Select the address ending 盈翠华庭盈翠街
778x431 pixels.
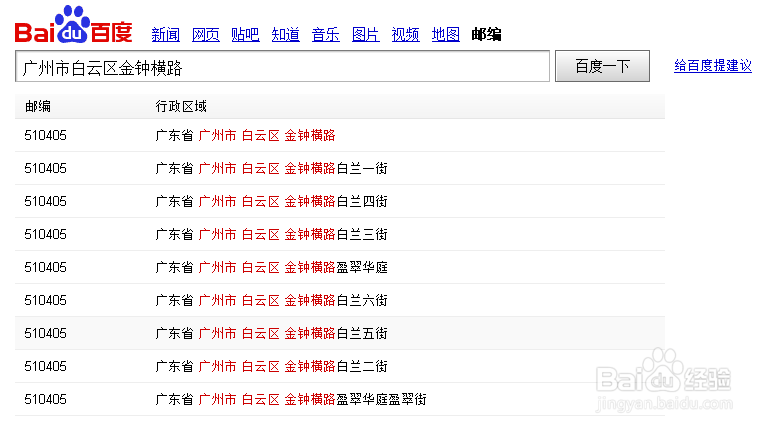coord(291,399)
